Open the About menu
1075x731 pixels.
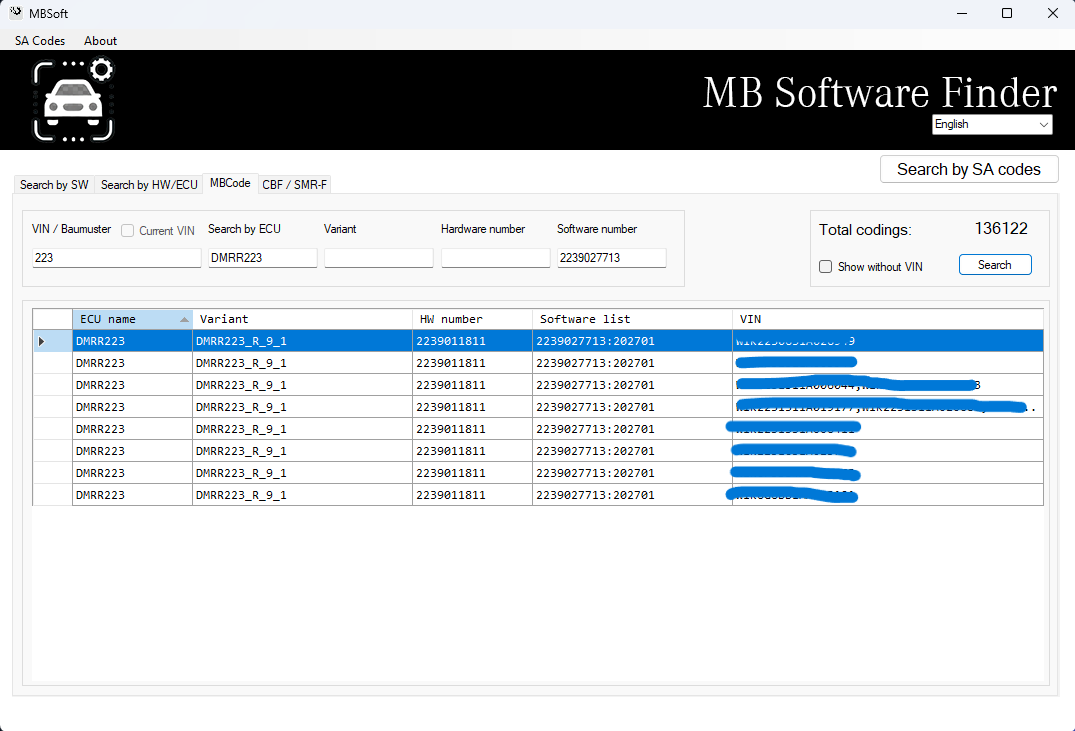pyautogui.click(x=100, y=41)
